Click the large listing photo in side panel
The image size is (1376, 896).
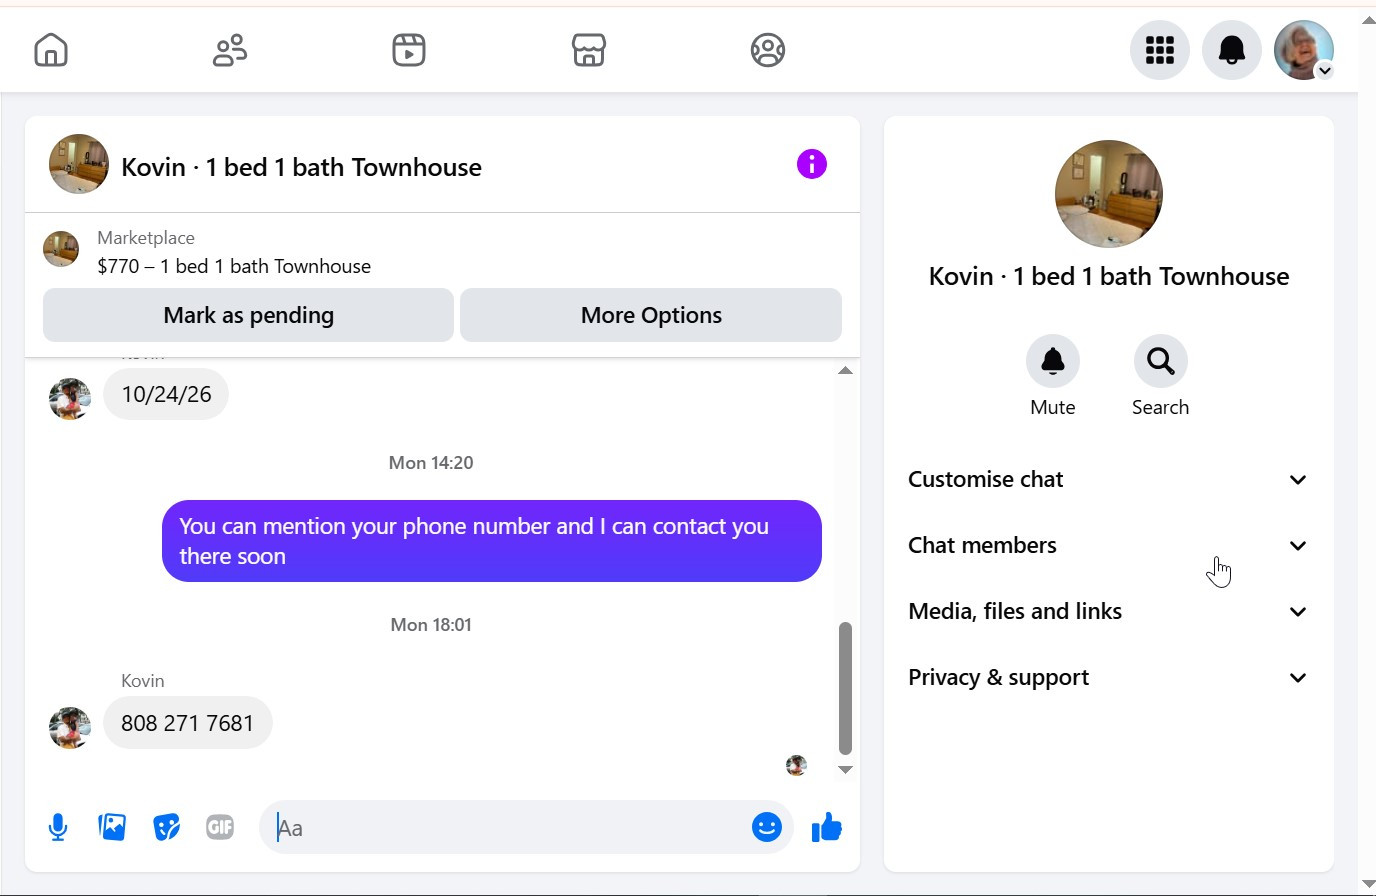click(x=1109, y=194)
